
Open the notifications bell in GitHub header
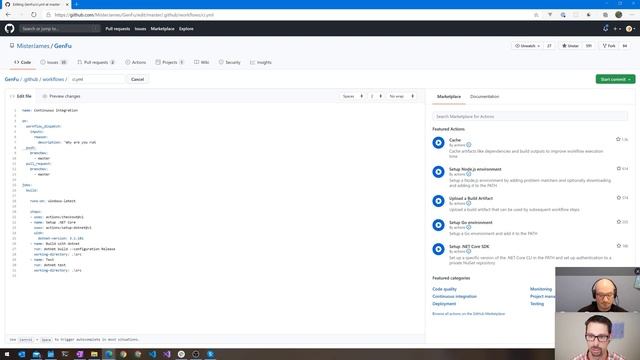tap(605, 29)
